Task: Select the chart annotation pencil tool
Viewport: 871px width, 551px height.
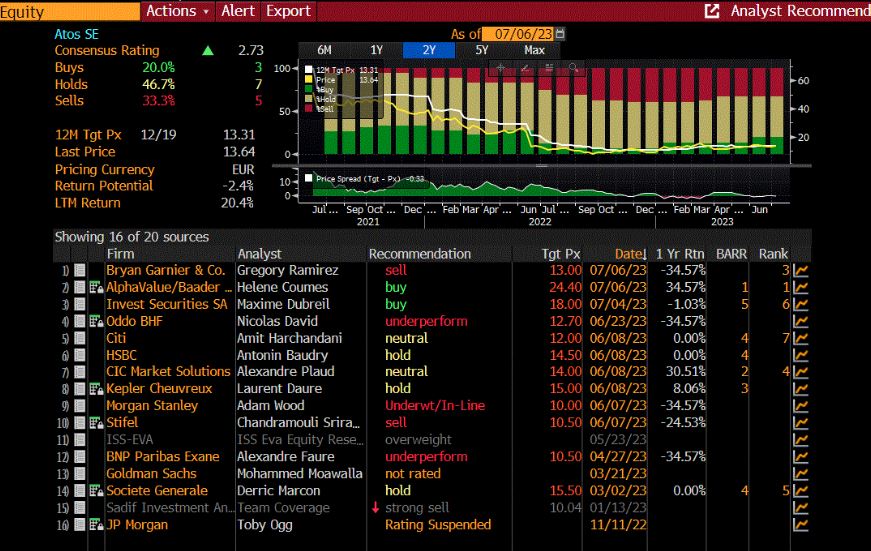Action: coord(525,68)
